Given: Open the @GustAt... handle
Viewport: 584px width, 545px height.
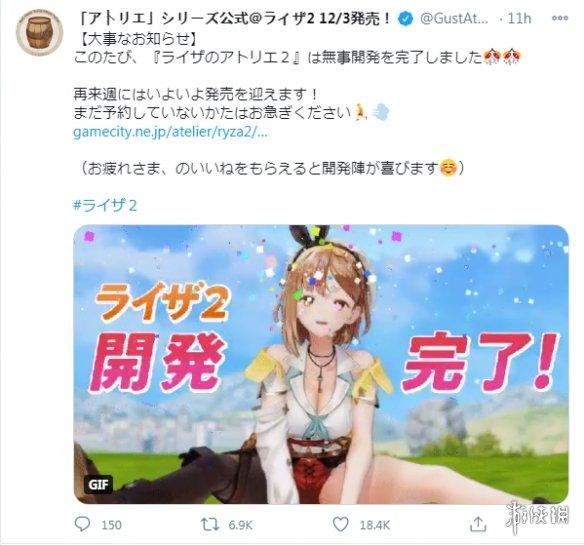Looking at the screenshot, I should click(454, 18).
